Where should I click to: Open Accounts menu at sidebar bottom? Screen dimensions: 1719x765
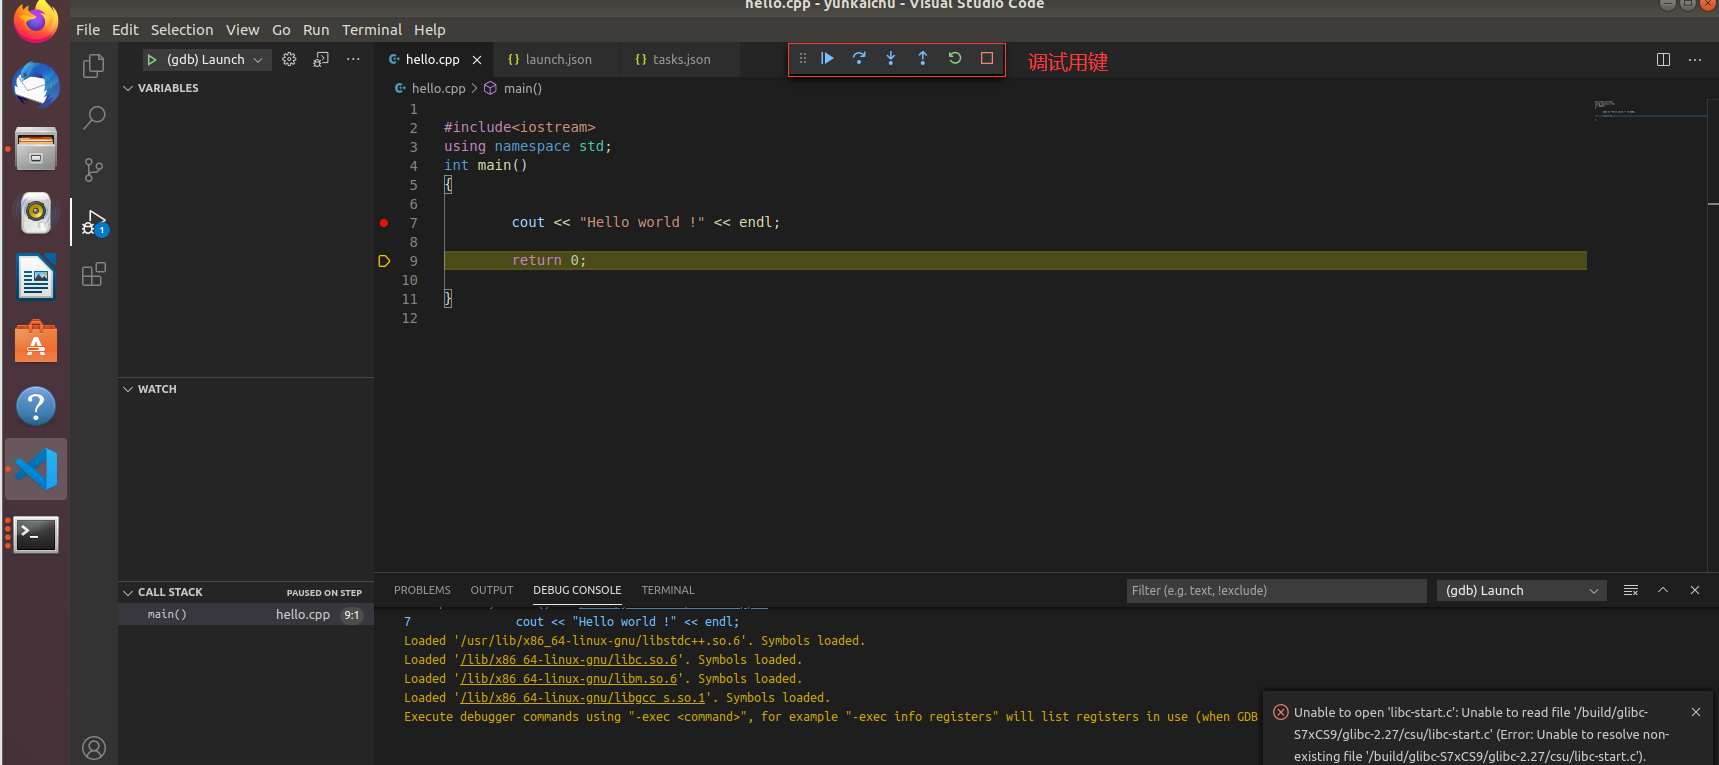(x=94, y=748)
